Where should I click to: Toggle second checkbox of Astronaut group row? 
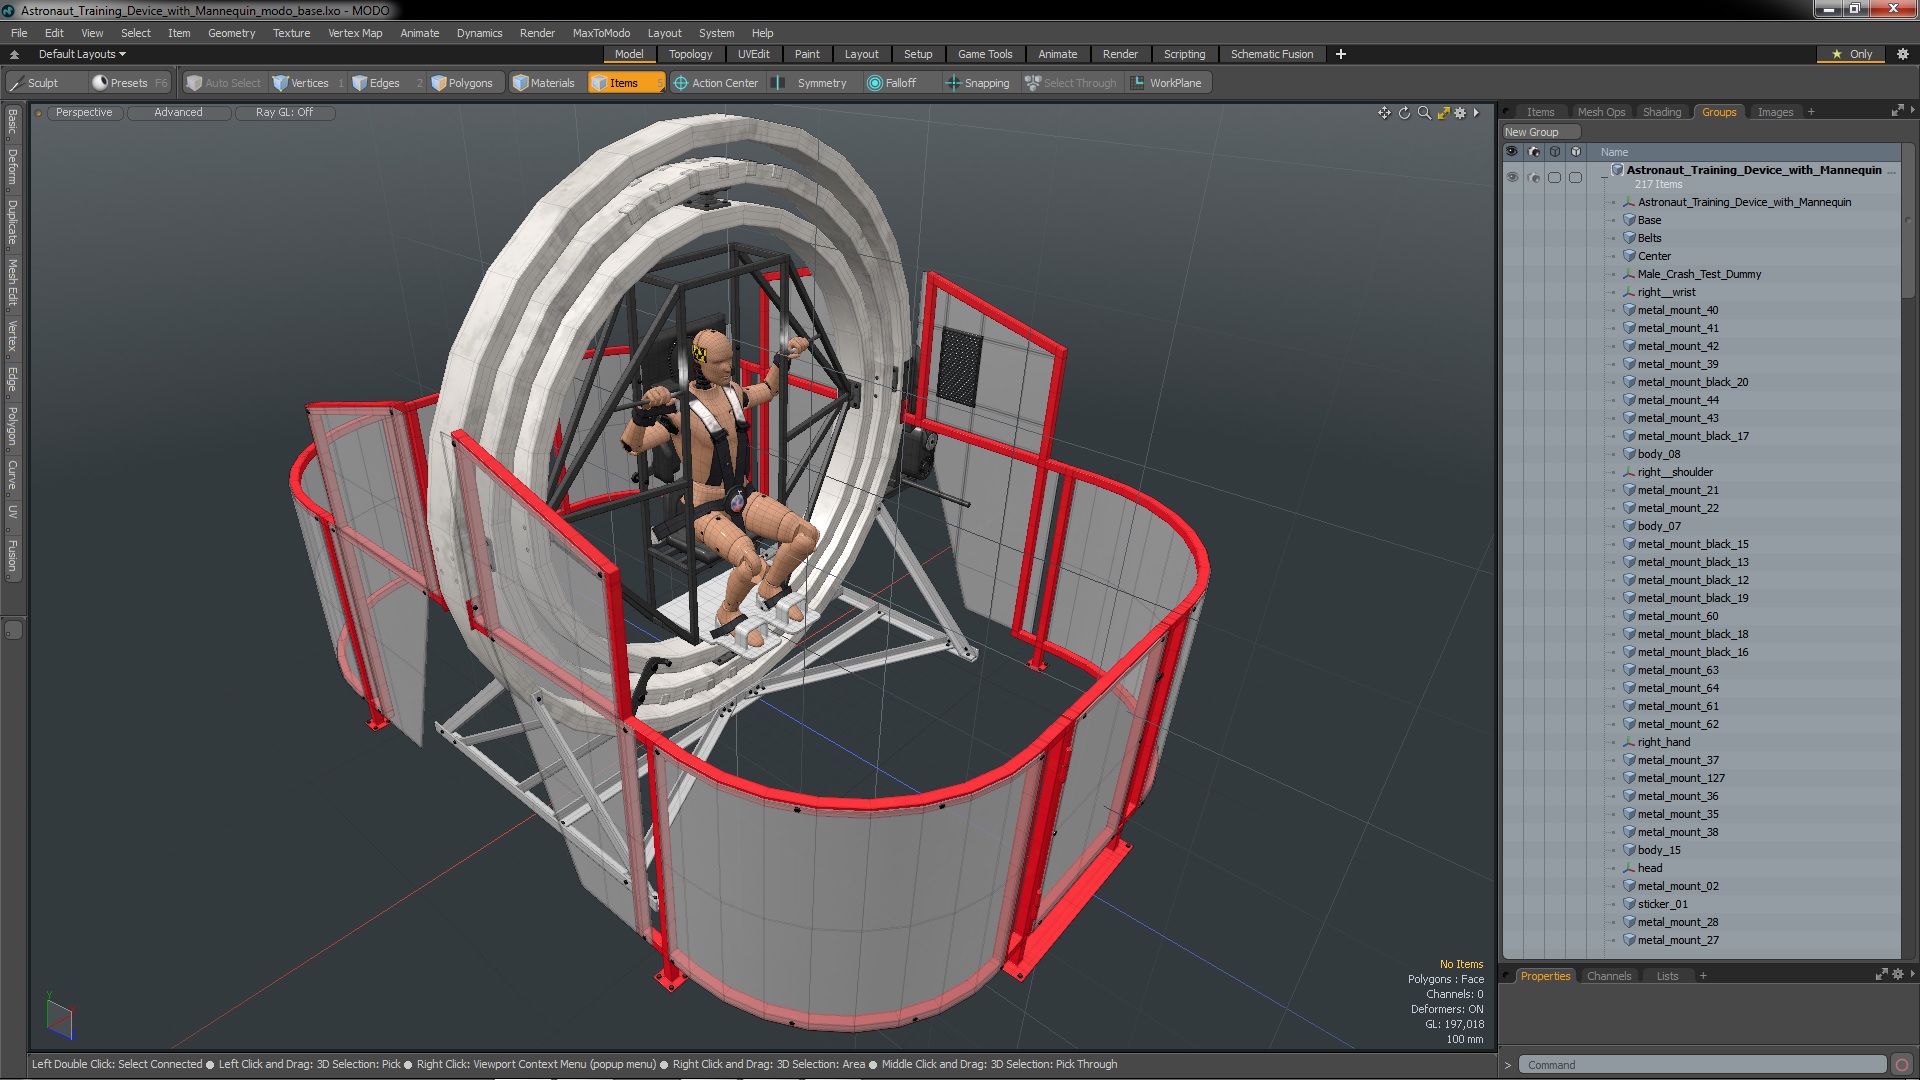pos(1575,178)
